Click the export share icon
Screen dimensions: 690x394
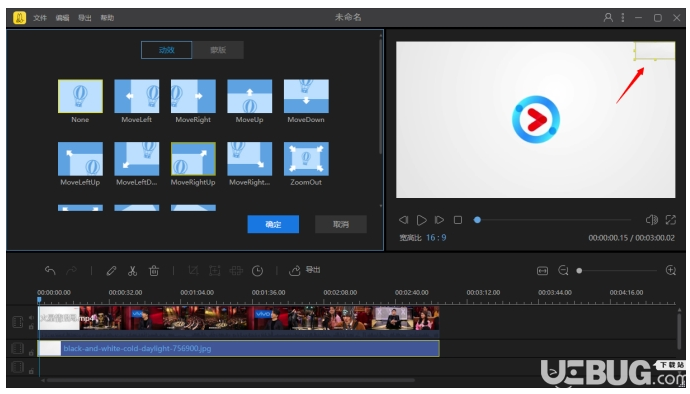pos(294,270)
